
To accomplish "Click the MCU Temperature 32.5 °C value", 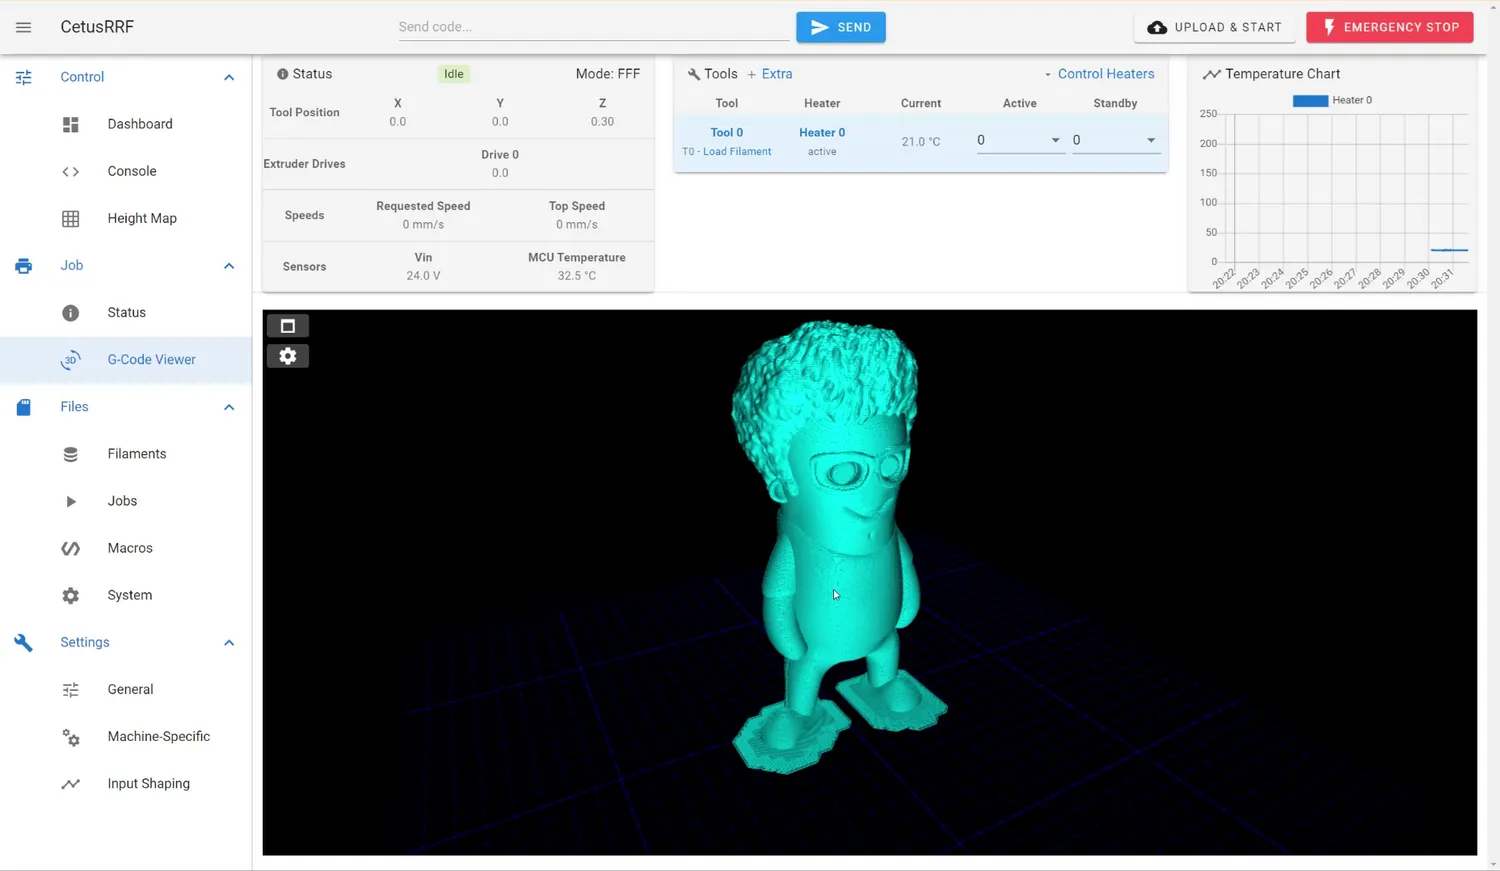I will click(x=577, y=276).
